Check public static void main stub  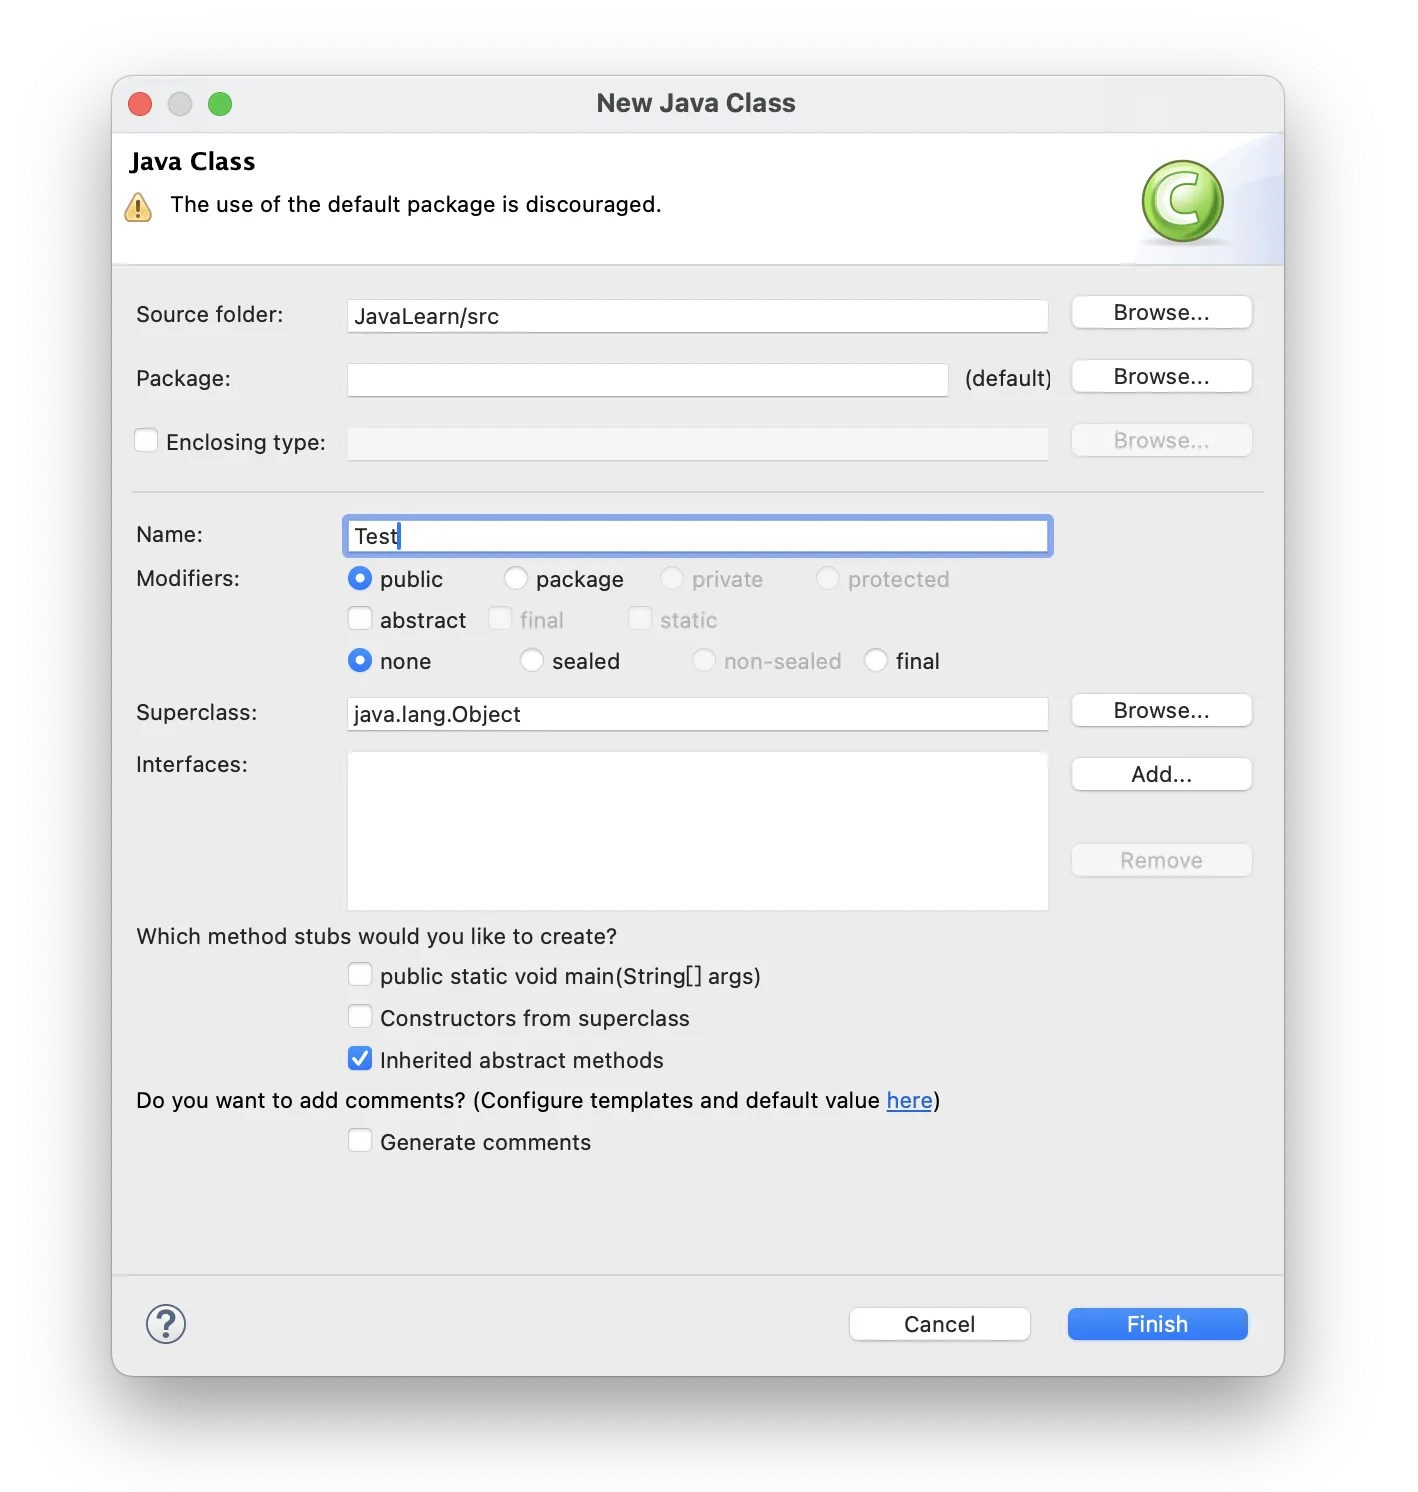pyautogui.click(x=360, y=975)
